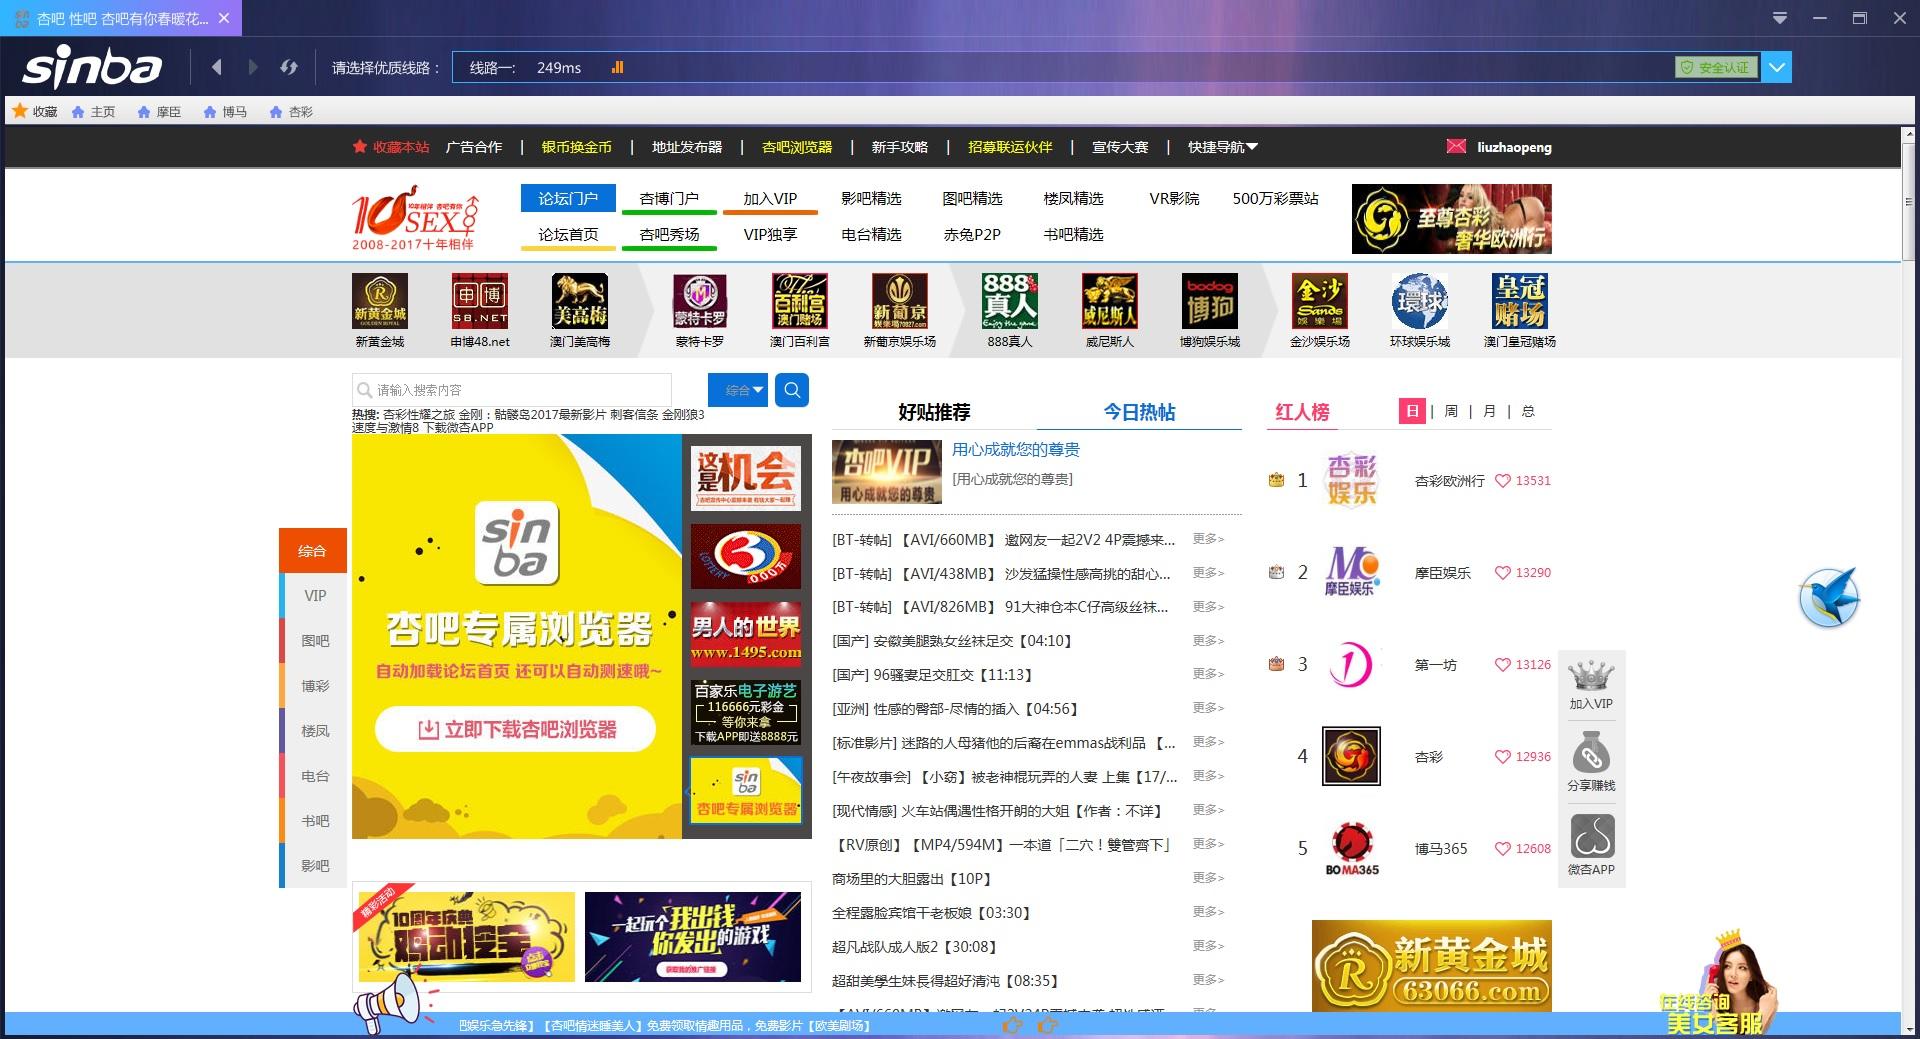Switch ranking to 月 (monthly)
Image resolution: width=1920 pixels, height=1039 pixels.
(x=1489, y=411)
